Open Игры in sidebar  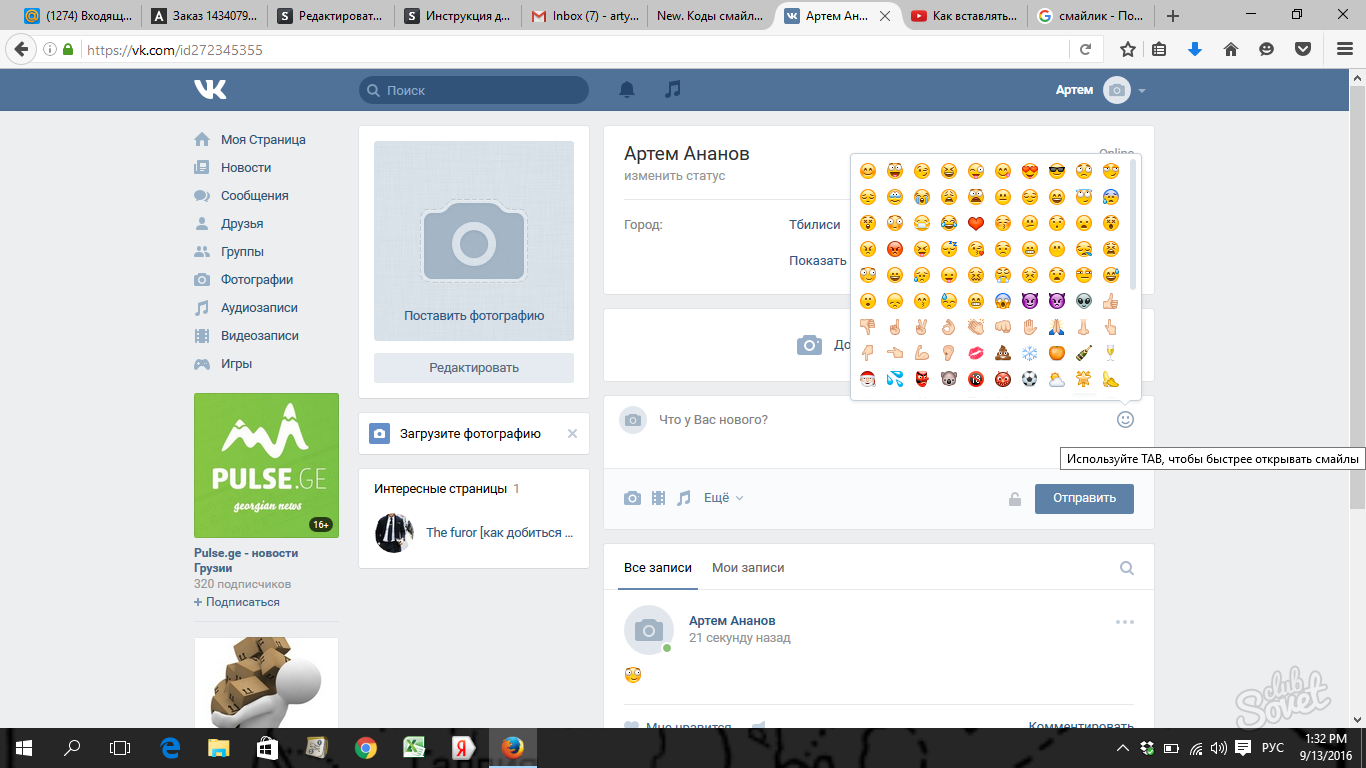(236, 364)
